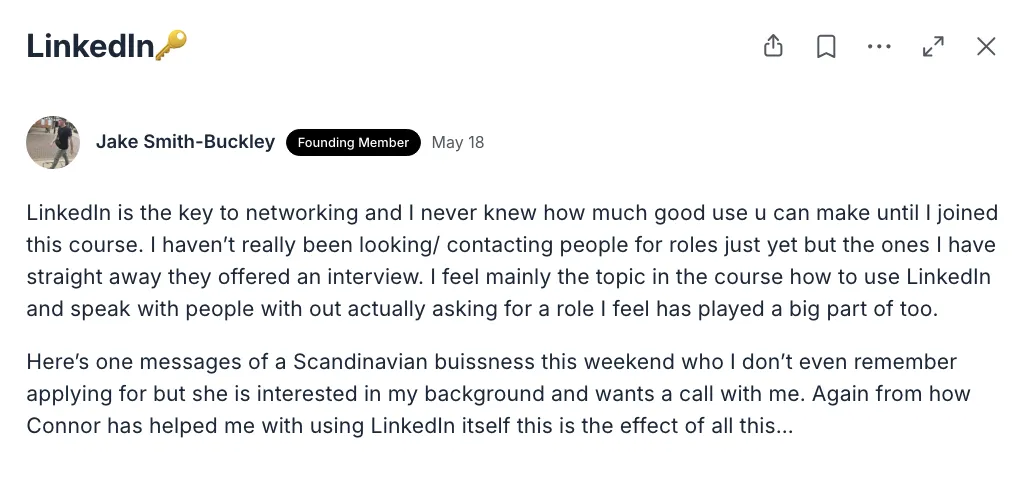
Task: Click the line starting 'applying for but she'
Action: pyautogui.click(x=498, y=393)
